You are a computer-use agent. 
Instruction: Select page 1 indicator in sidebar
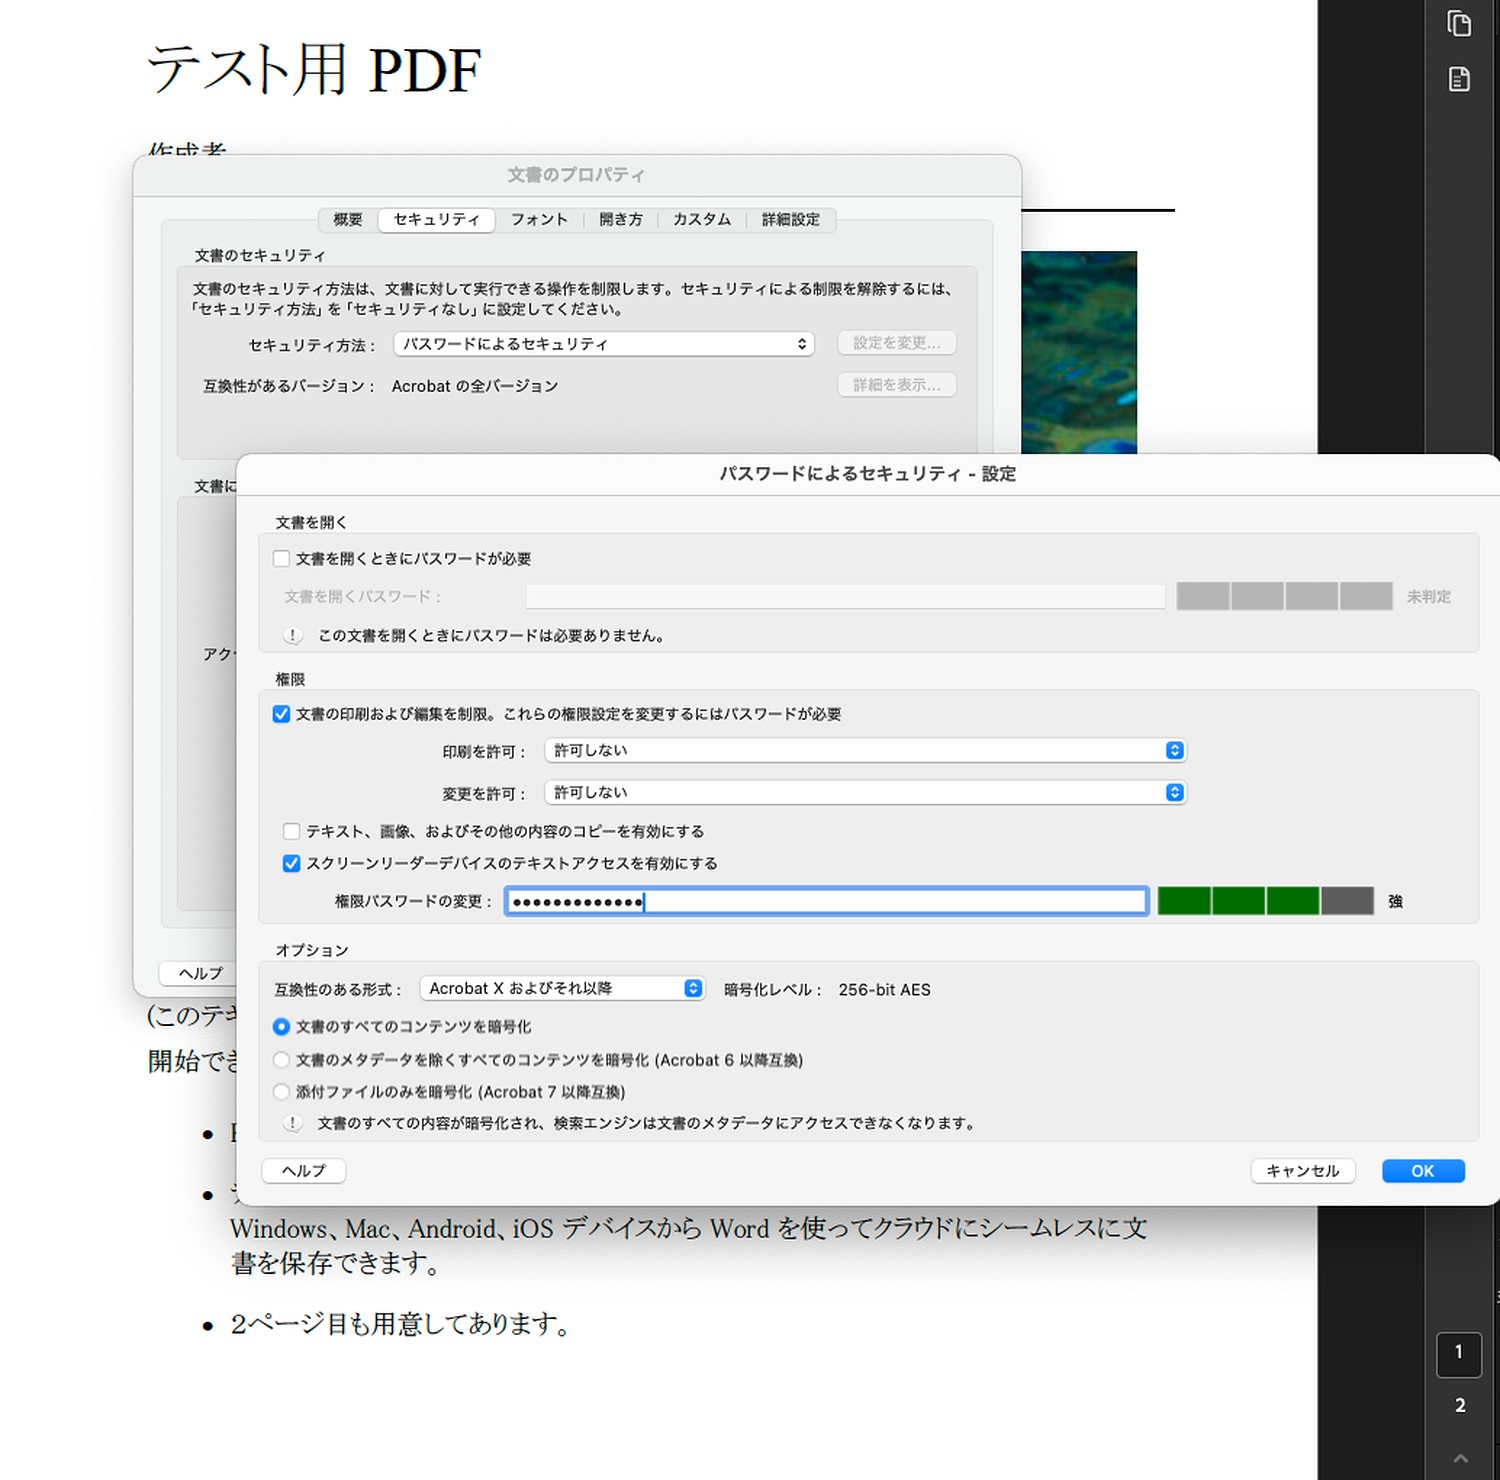[x=1459, y=1353]
